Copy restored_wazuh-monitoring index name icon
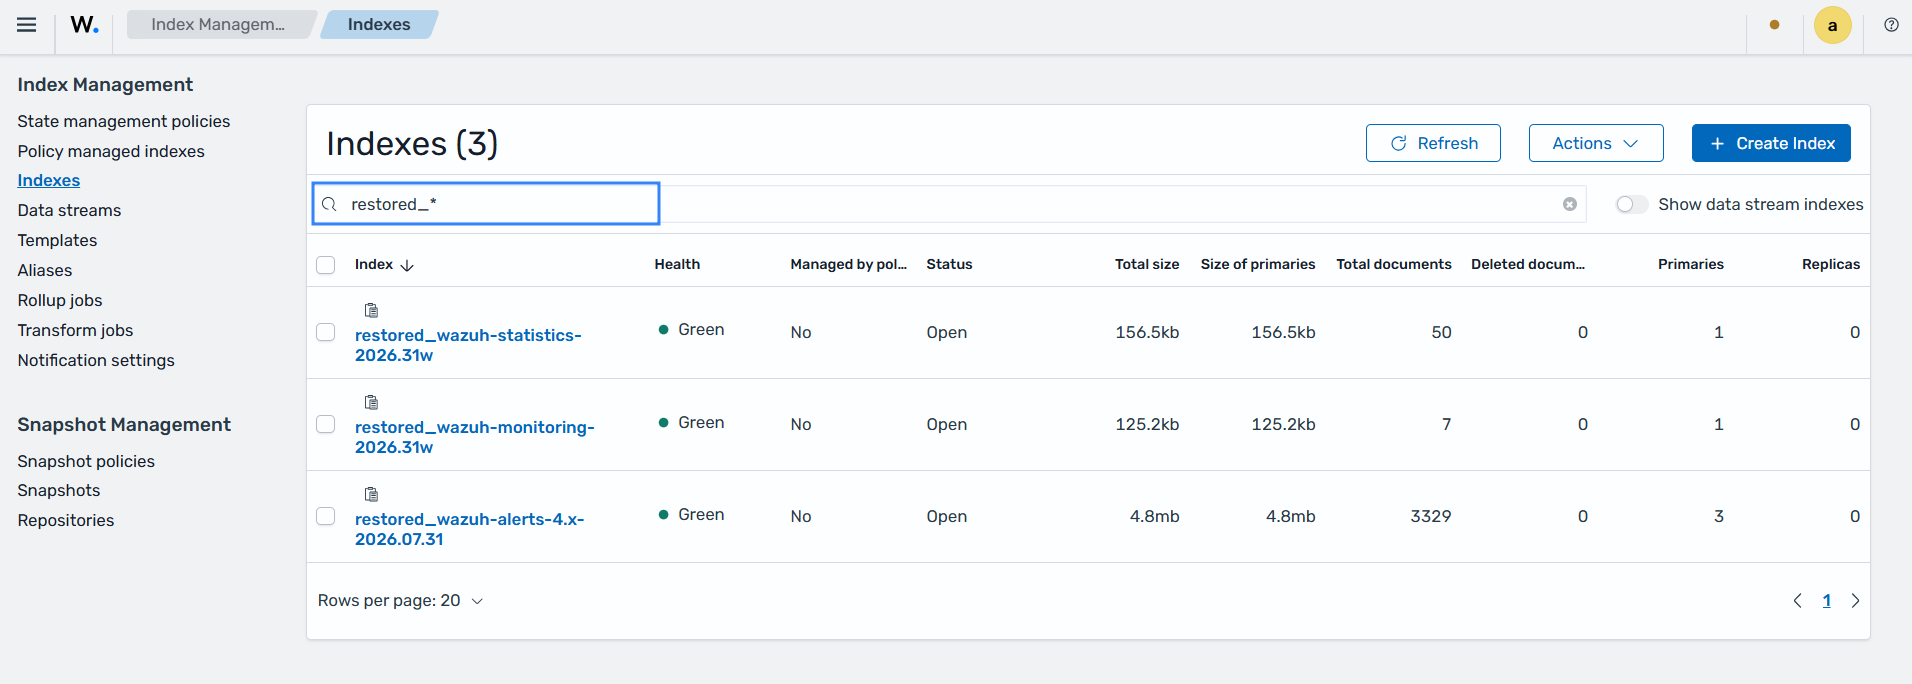Viewport: 1912px width, 684px height. (372, 402)
